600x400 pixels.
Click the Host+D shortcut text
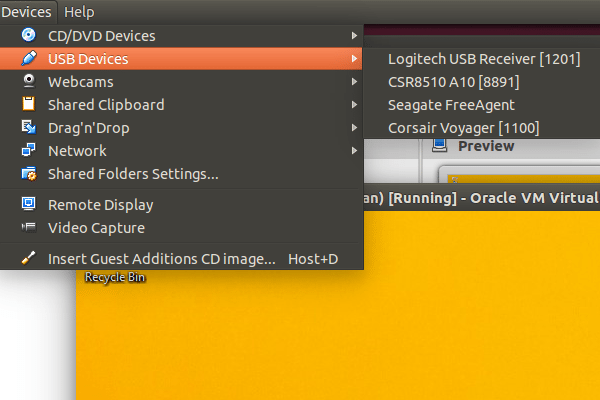pyautogui.click(x=313, y=259)
